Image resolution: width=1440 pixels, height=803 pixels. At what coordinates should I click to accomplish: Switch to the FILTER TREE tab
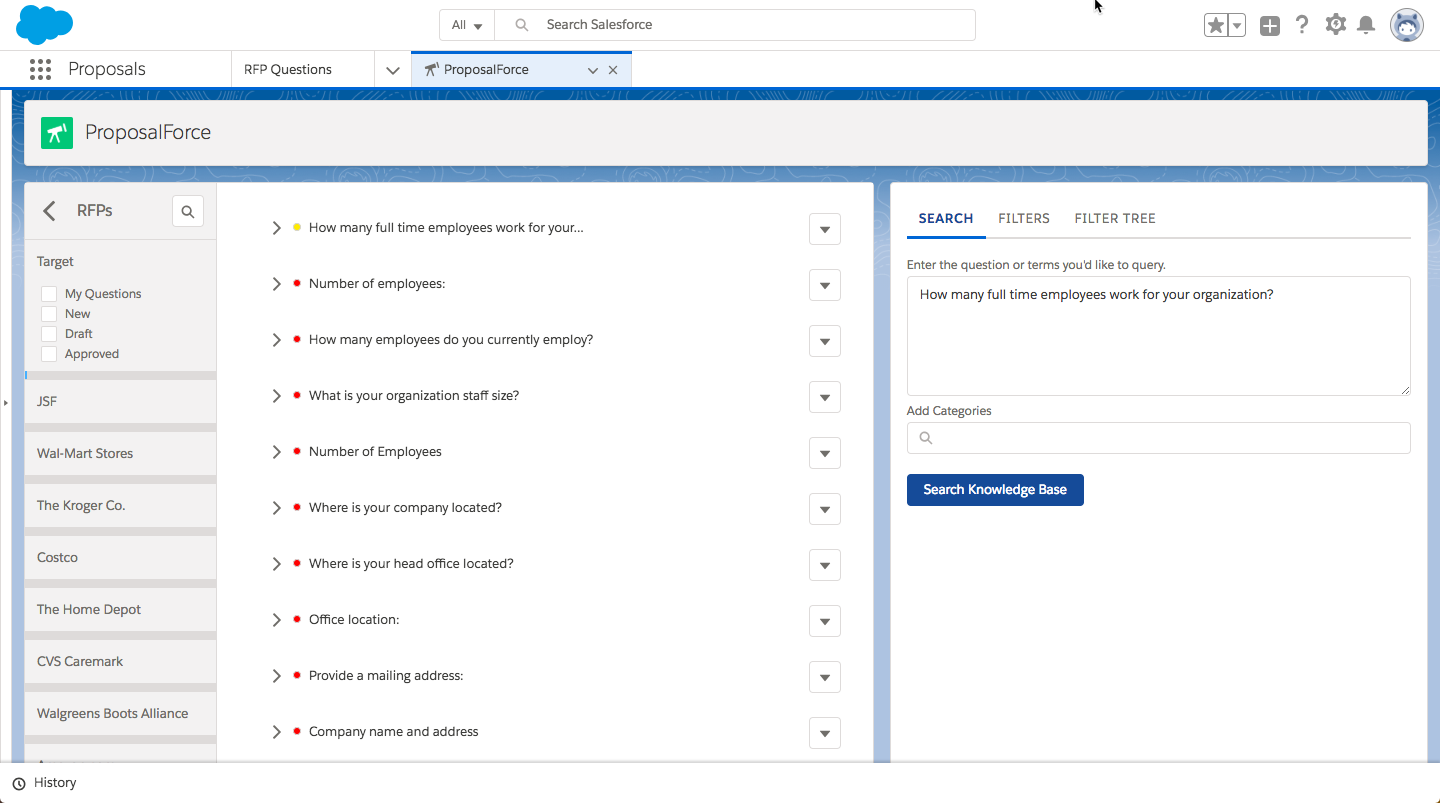tap(1114, 218)
